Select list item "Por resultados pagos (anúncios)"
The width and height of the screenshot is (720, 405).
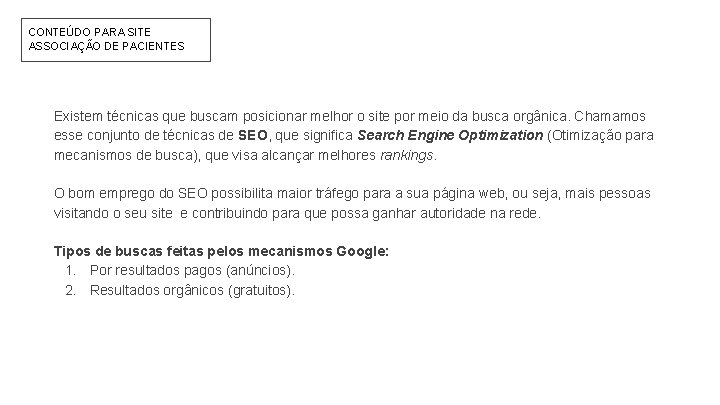pyautogui.click(x=192, y=270)
